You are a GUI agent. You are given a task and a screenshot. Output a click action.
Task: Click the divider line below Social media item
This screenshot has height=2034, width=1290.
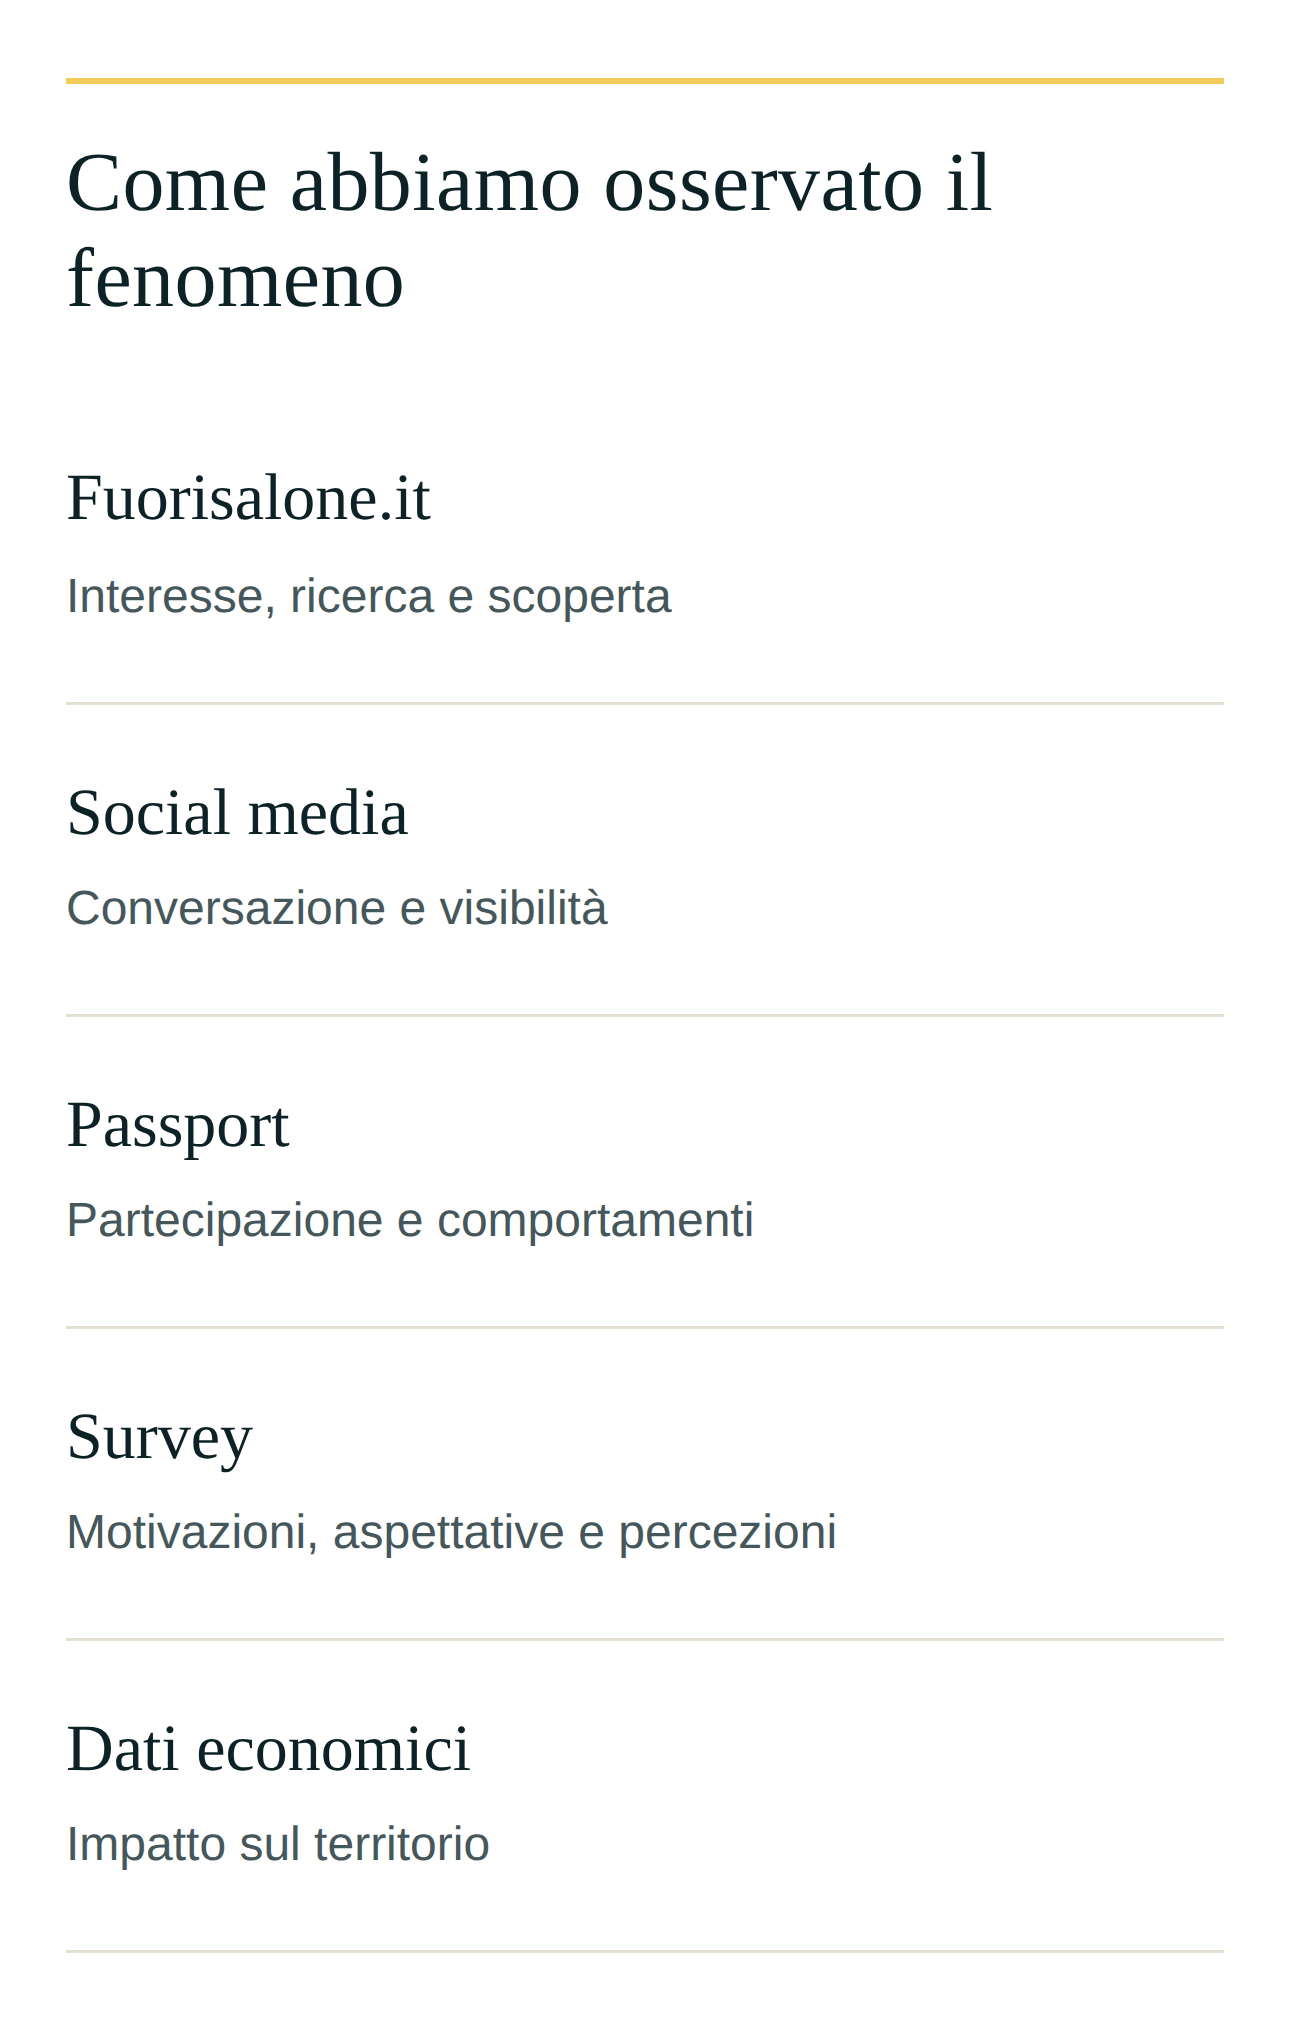pos(645,1015)
